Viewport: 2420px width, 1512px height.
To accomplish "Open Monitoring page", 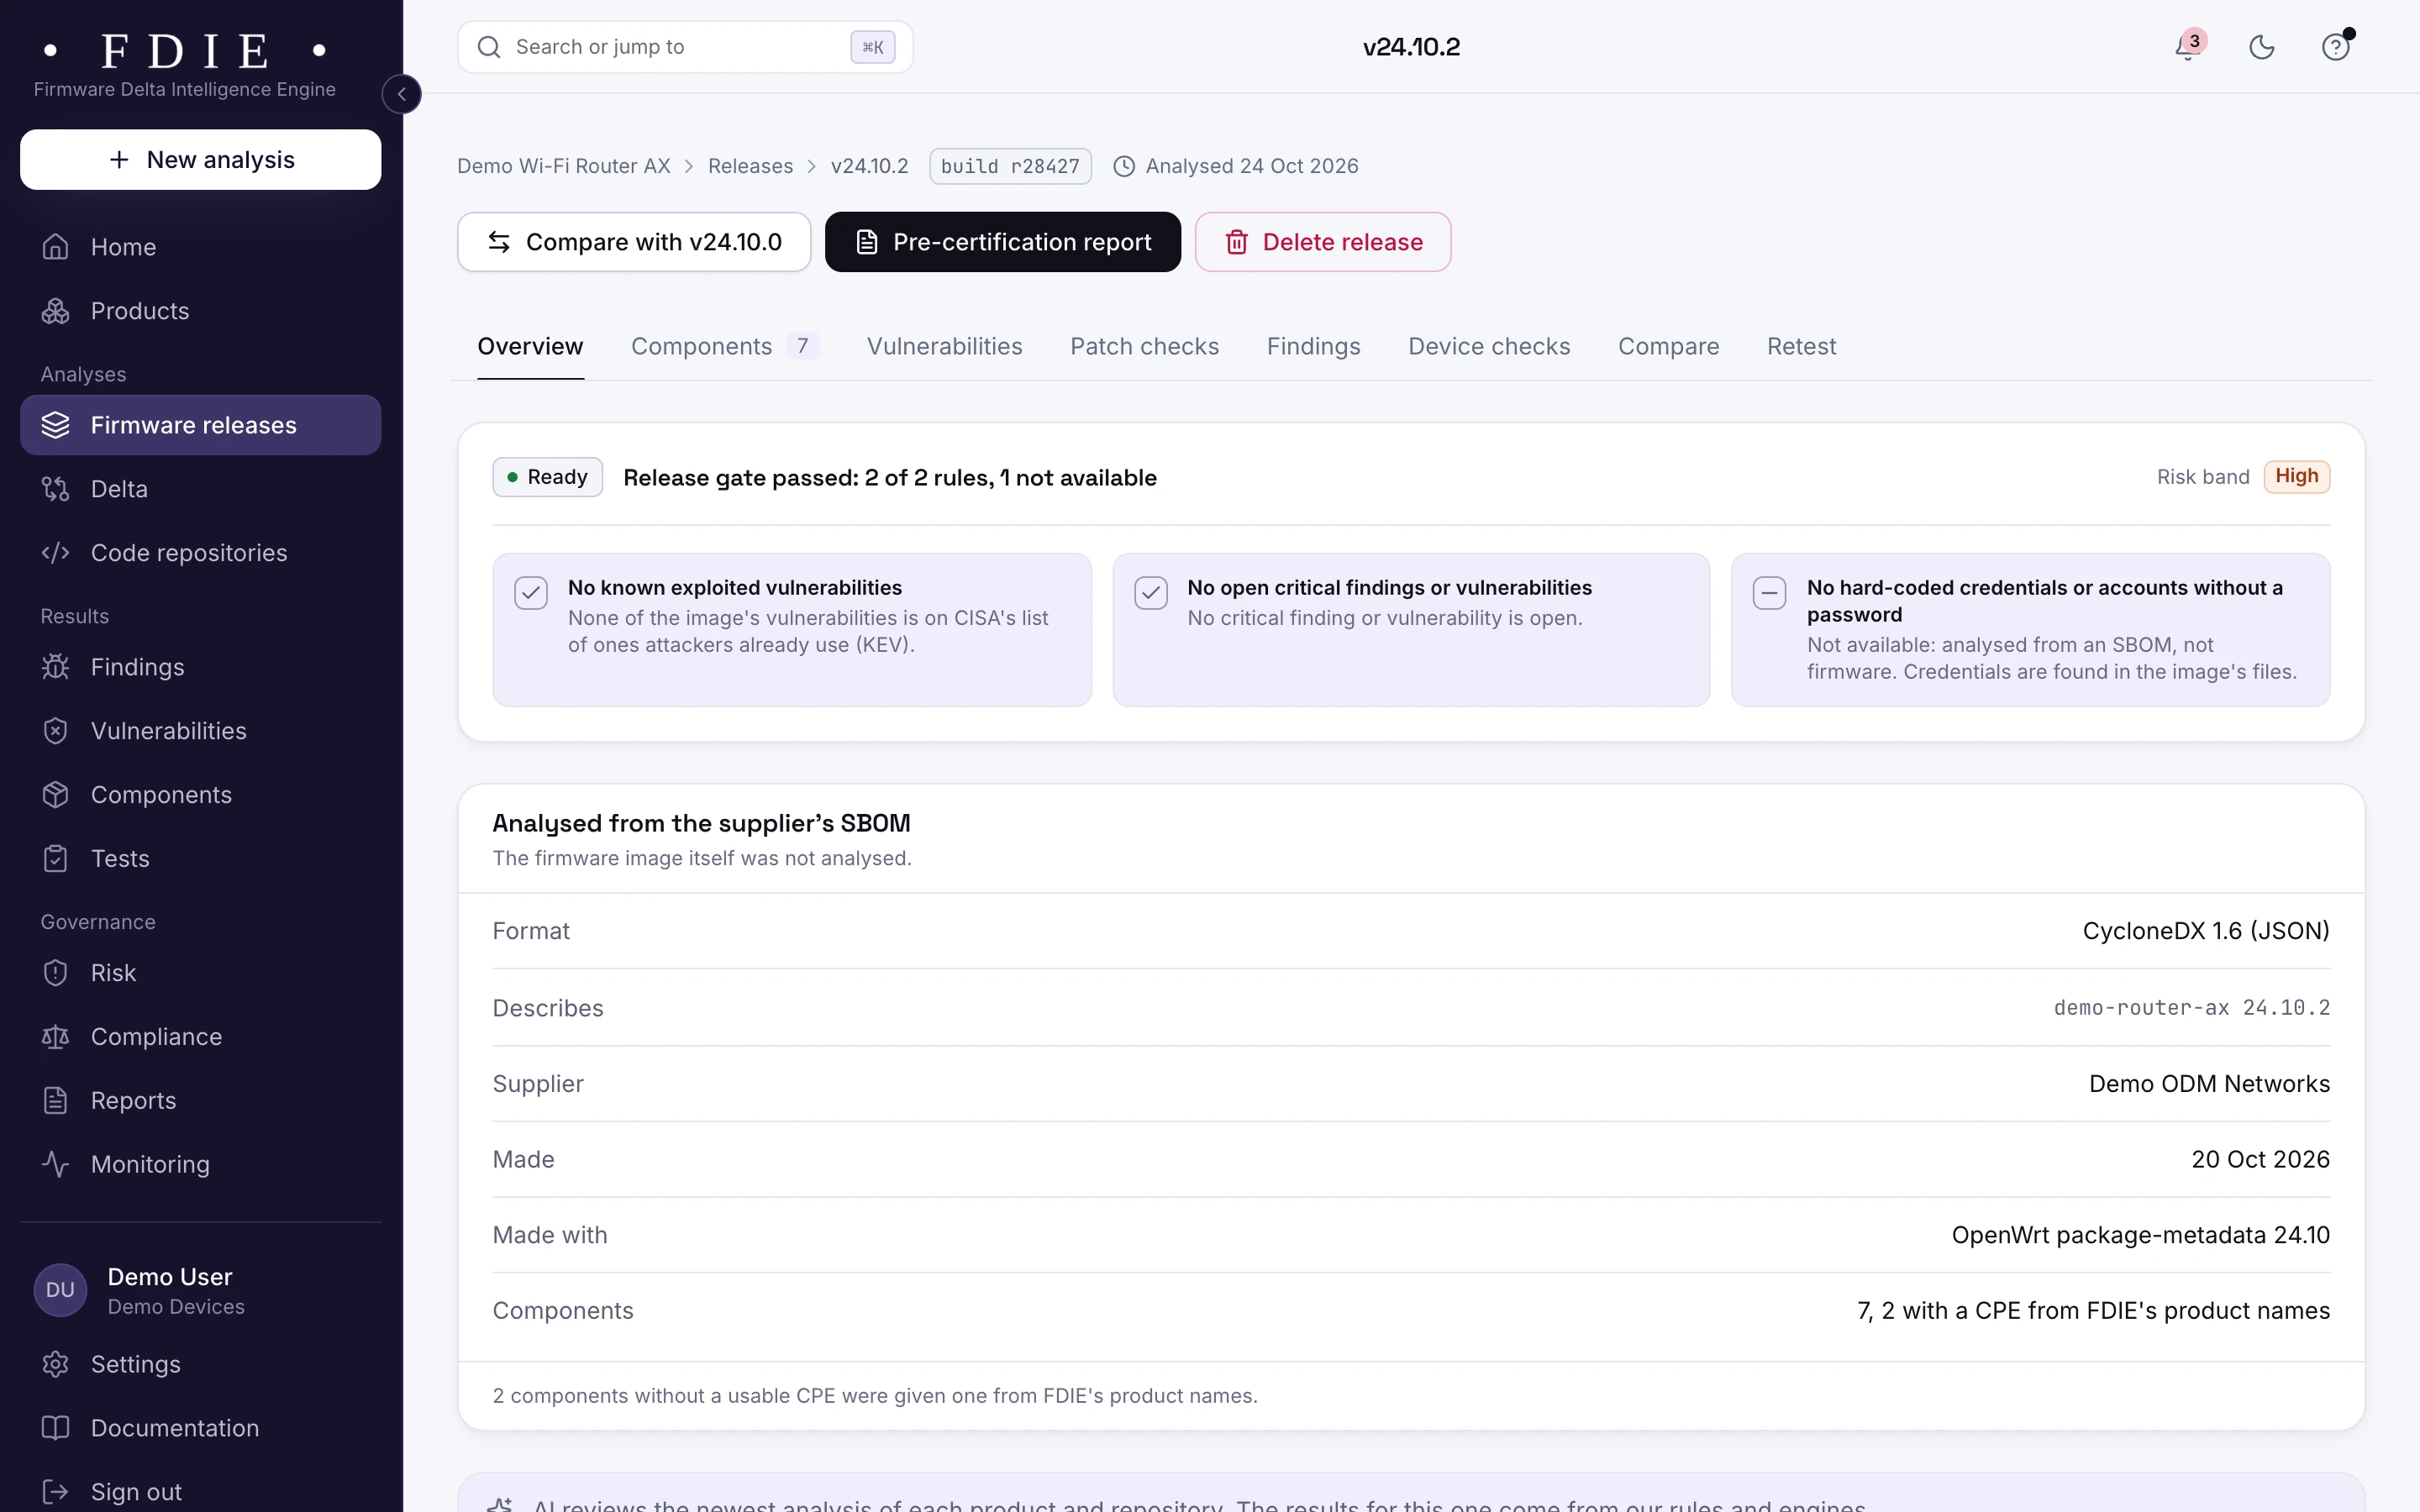I will (200, 1165).
